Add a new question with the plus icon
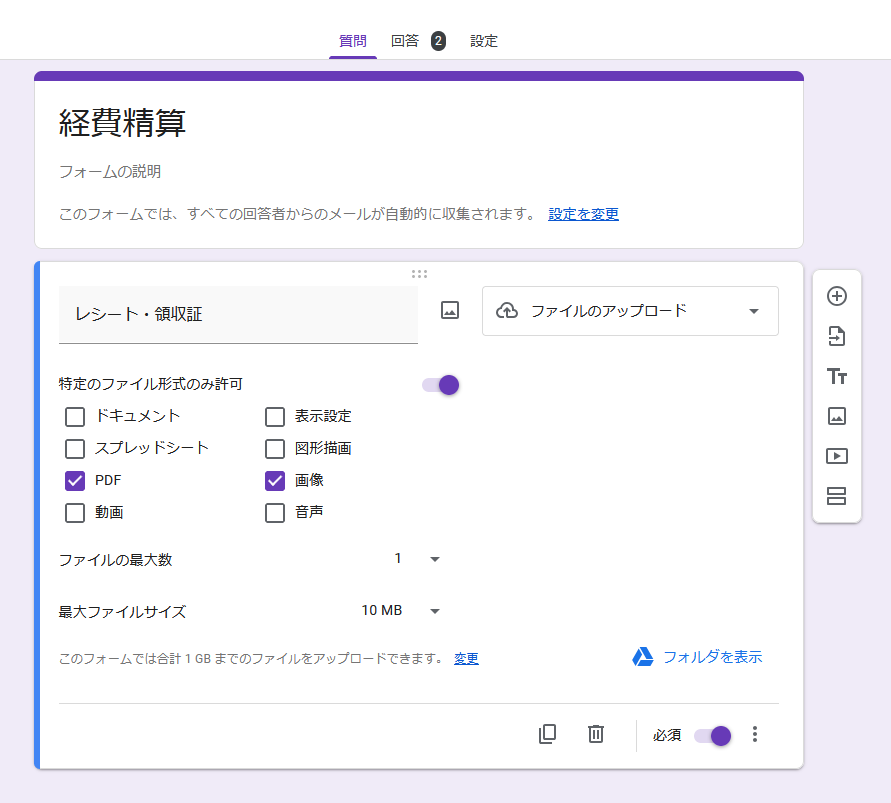 tap(837, 296)
